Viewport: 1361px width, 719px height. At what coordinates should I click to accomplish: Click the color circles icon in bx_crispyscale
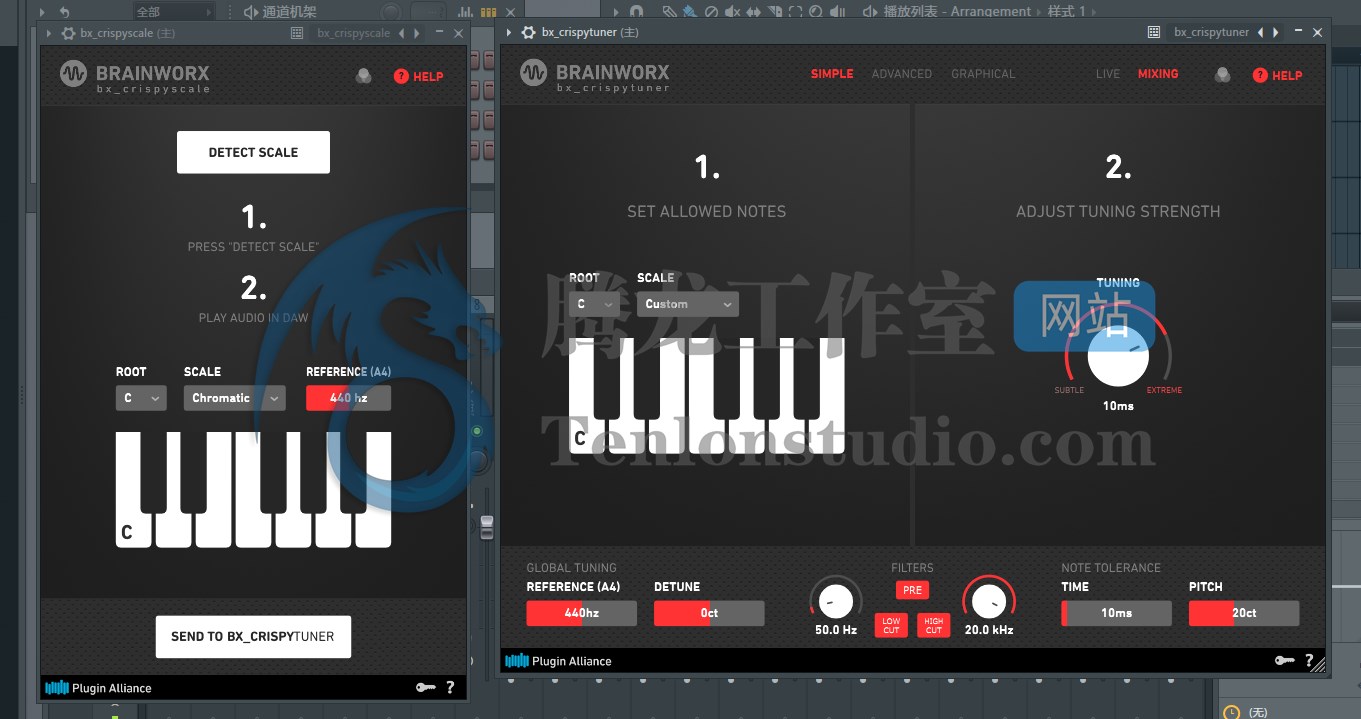coord(363,76)
